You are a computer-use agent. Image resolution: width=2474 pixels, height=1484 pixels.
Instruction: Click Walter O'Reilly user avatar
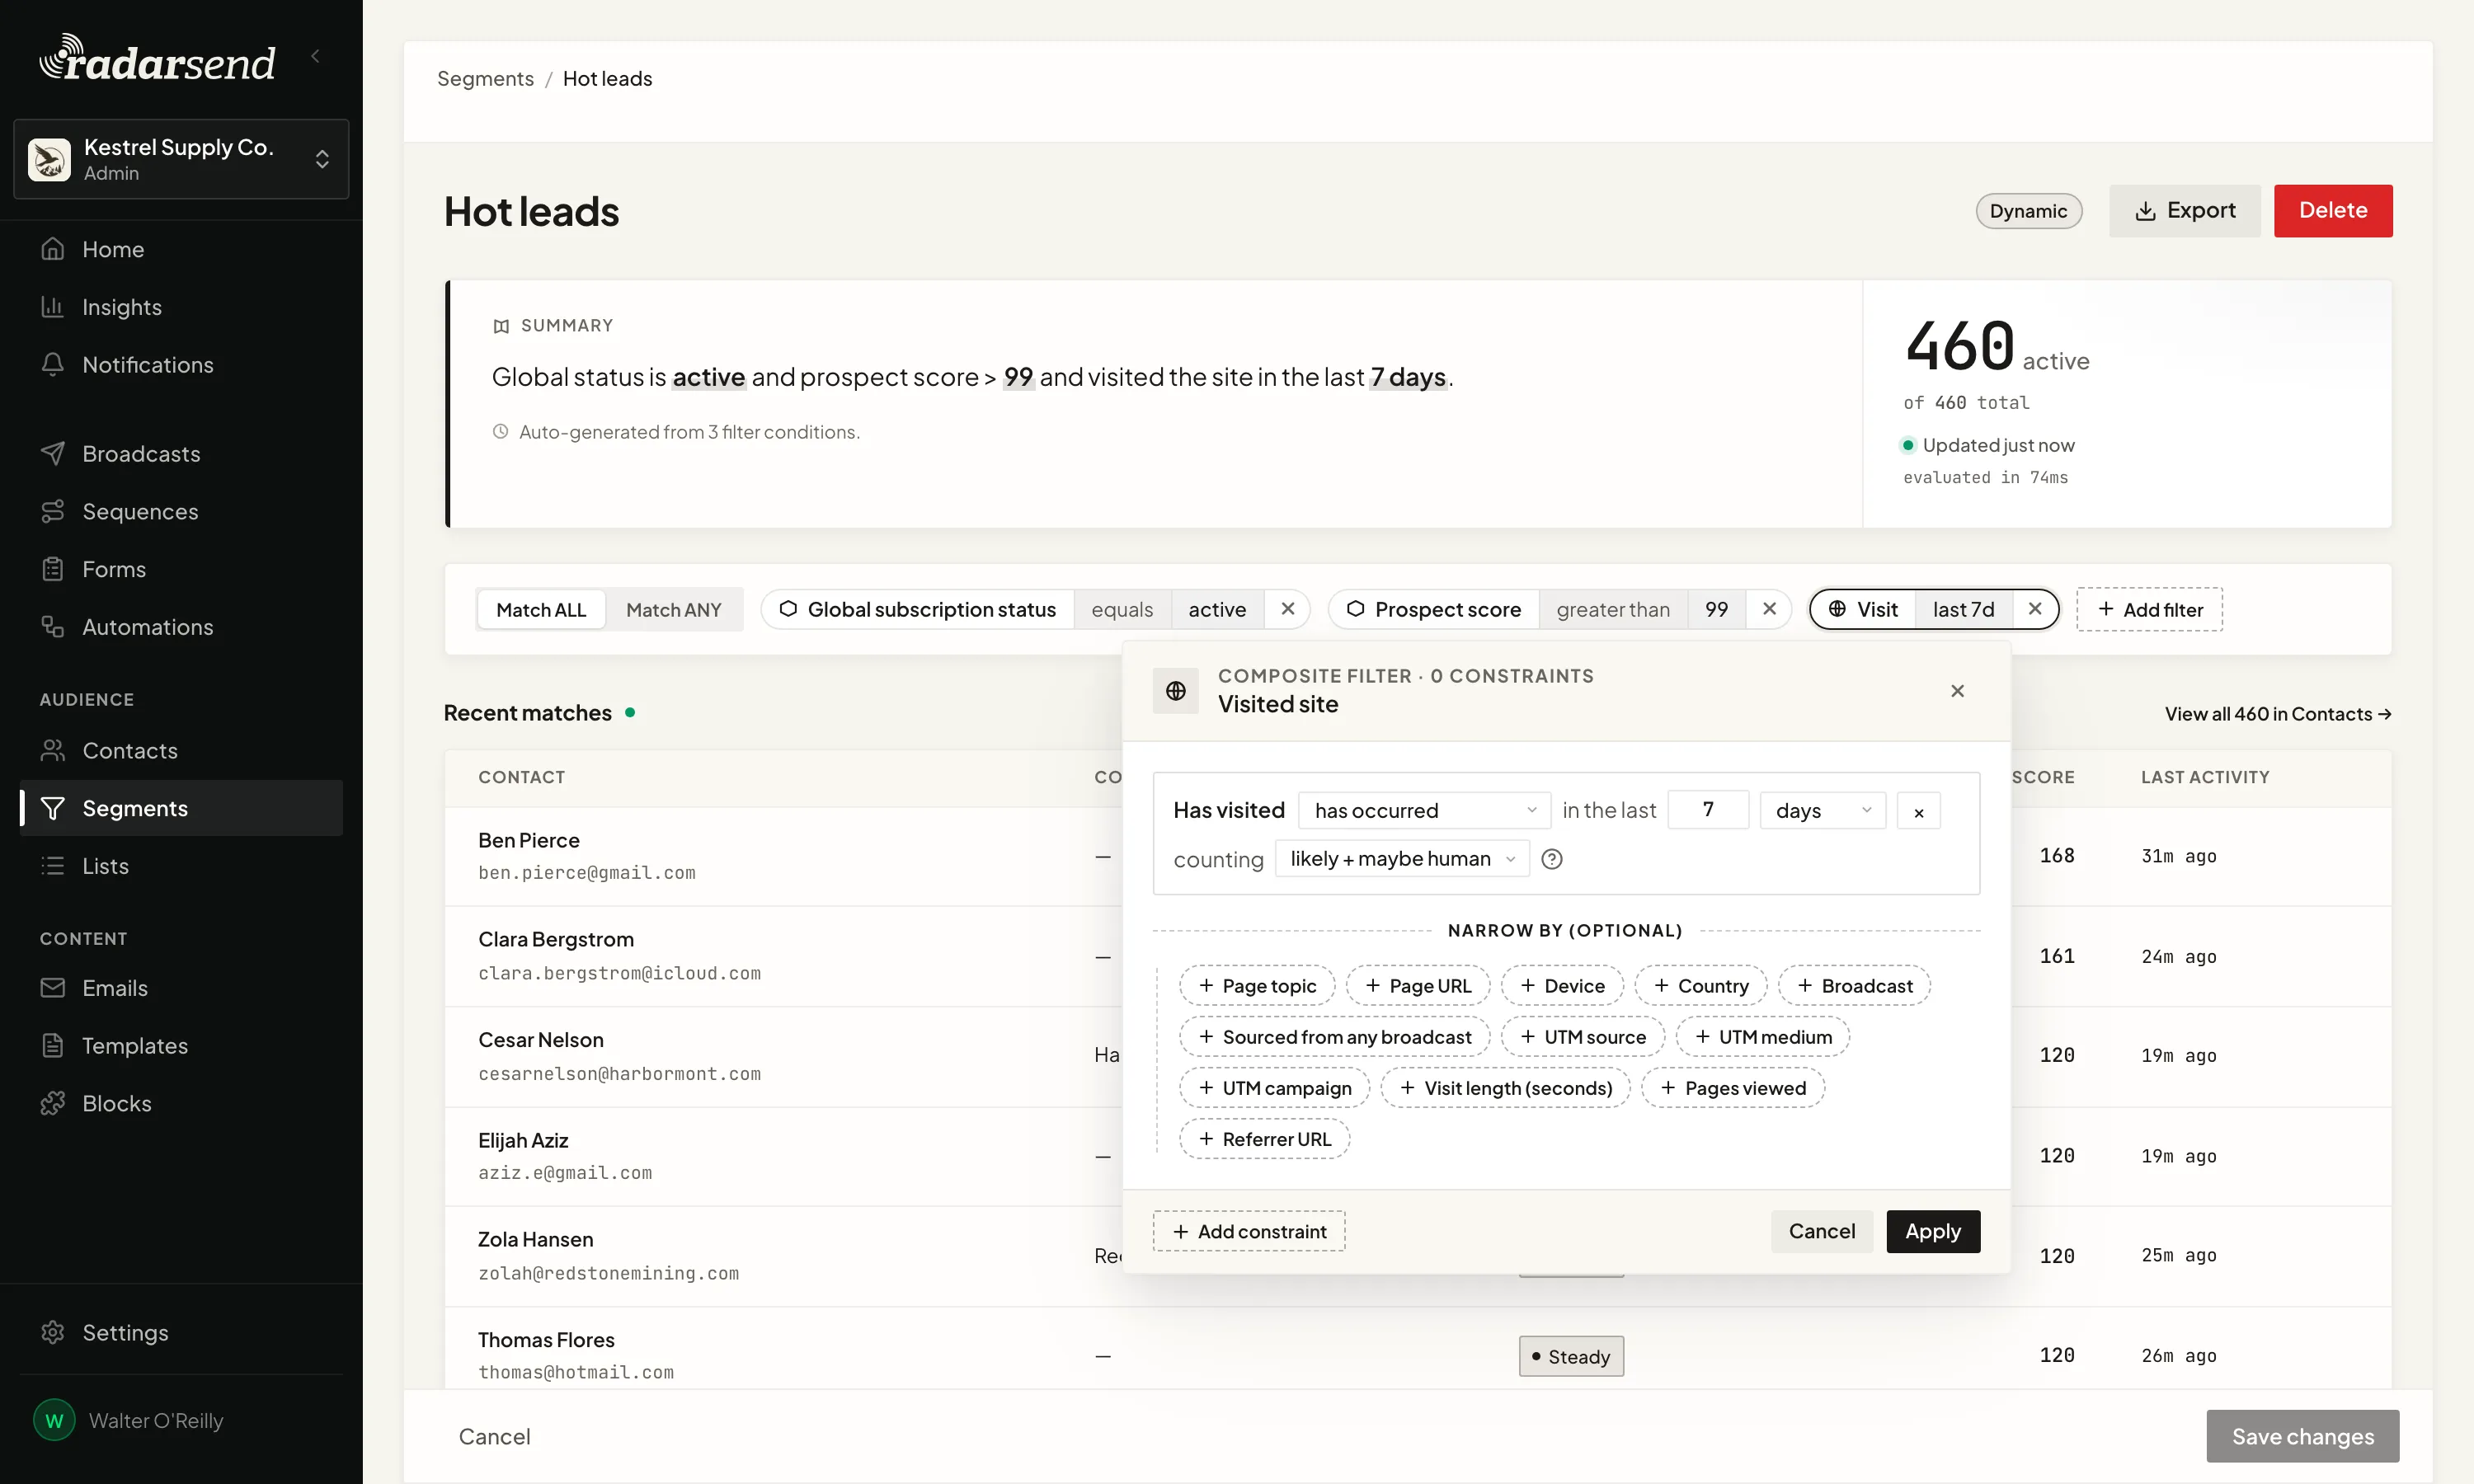[x=54, y=1420]
